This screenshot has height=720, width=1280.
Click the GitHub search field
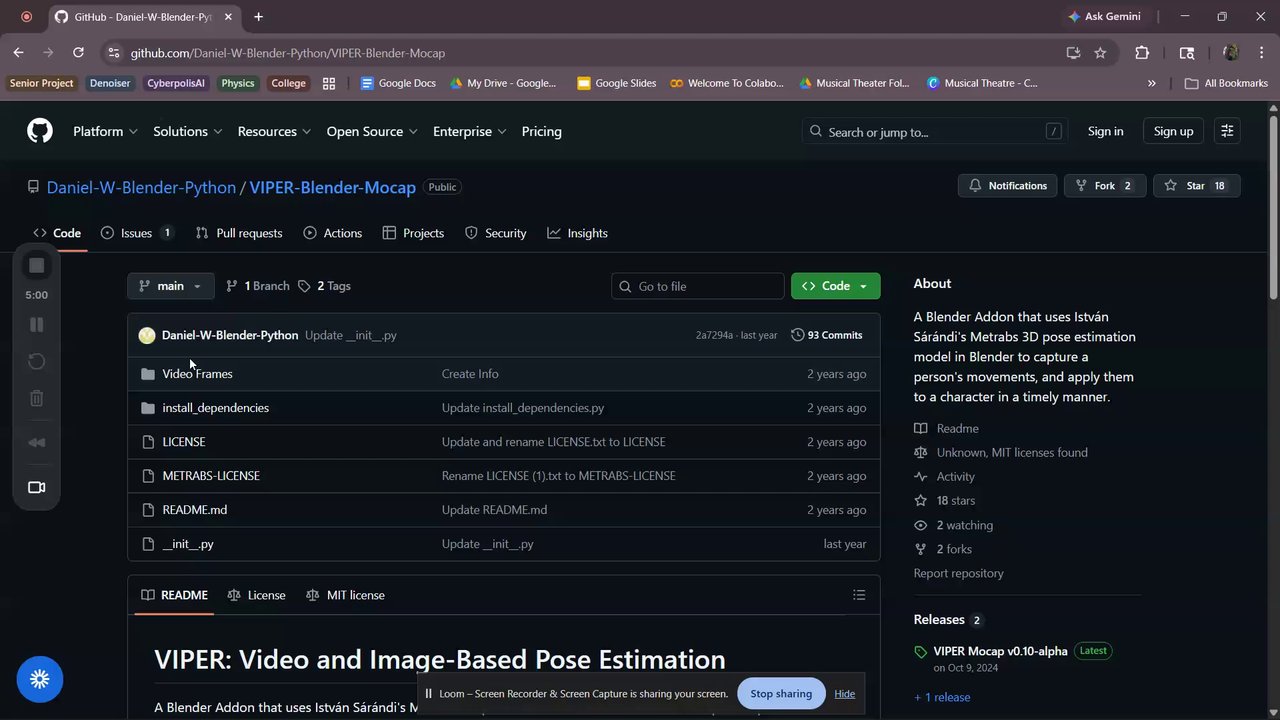click(x=935, y=131)
